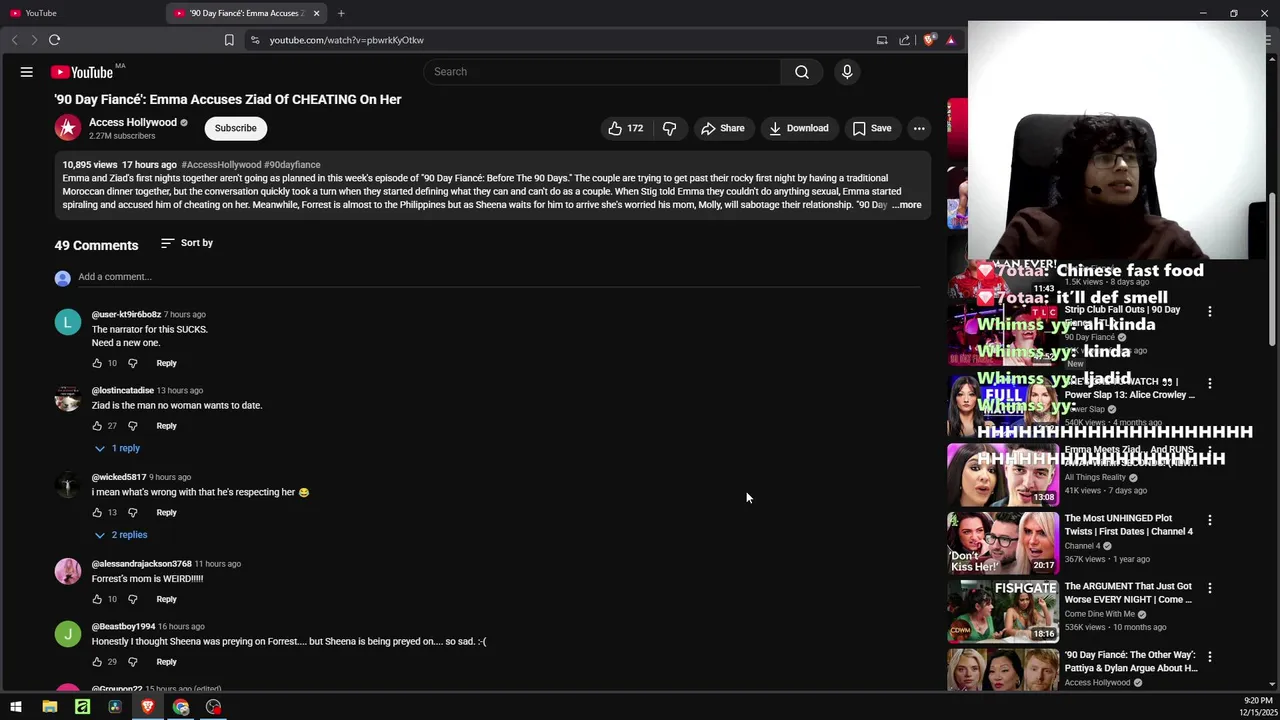
Task: Save video to a playlist
Action: (x=872, y=128)
